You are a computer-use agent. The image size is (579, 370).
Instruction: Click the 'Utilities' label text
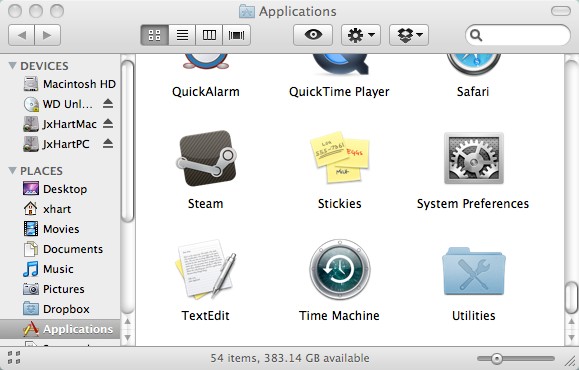click(x=474, y=315)
